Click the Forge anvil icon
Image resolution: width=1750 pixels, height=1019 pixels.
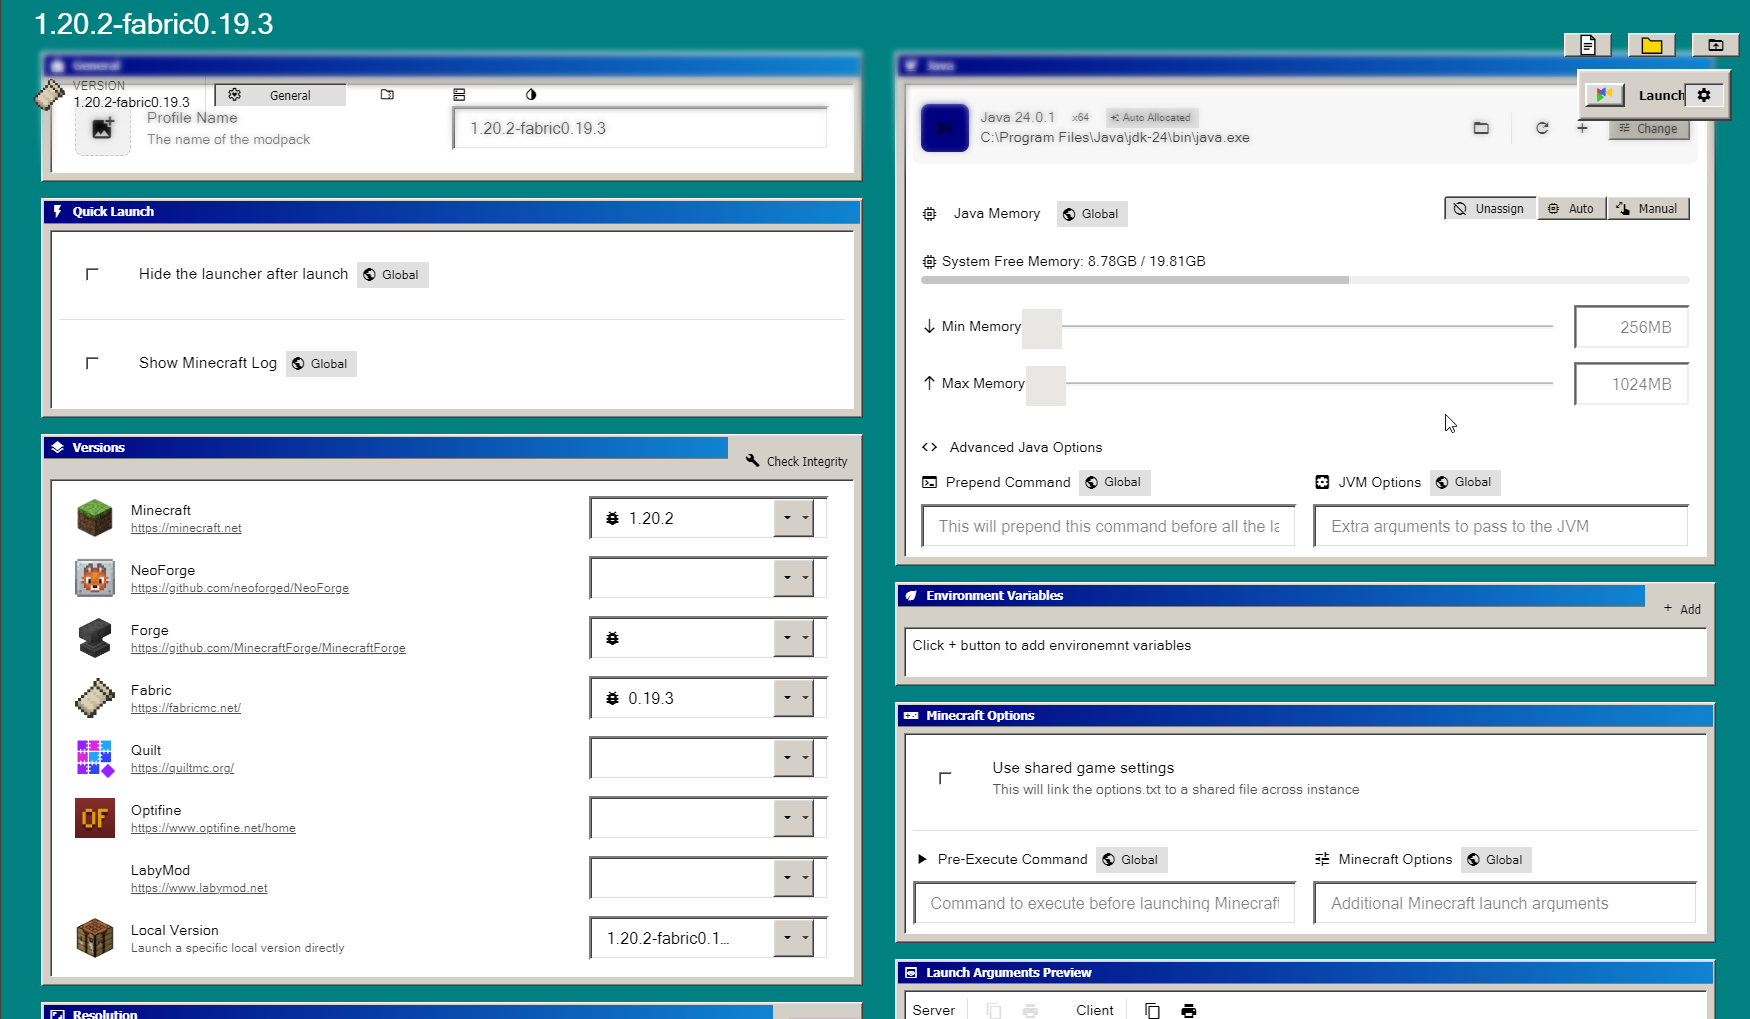coord(95,638)
